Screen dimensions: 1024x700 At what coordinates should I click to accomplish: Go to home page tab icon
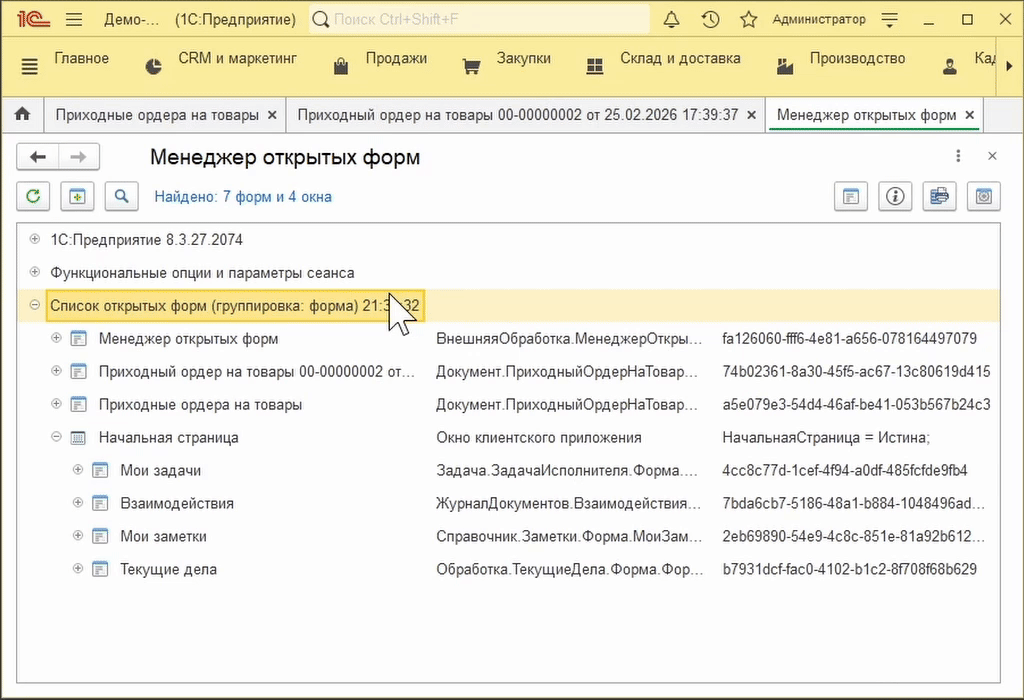tap(22, 114)
